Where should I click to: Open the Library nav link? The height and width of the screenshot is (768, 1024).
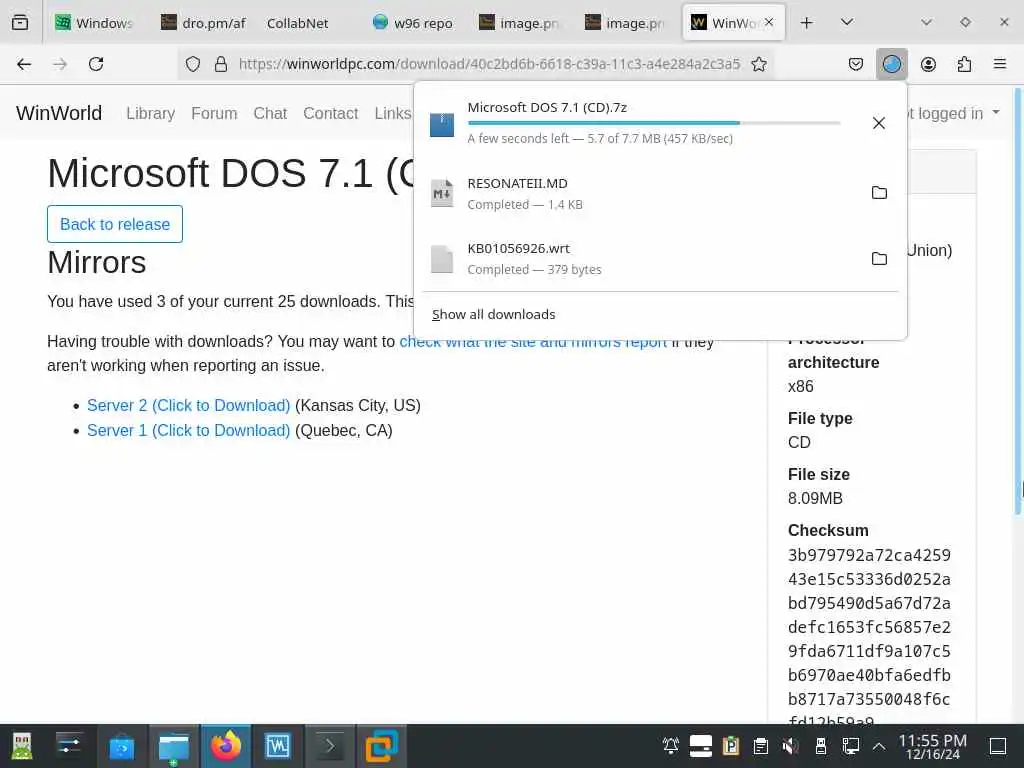(x=150, y=113)
